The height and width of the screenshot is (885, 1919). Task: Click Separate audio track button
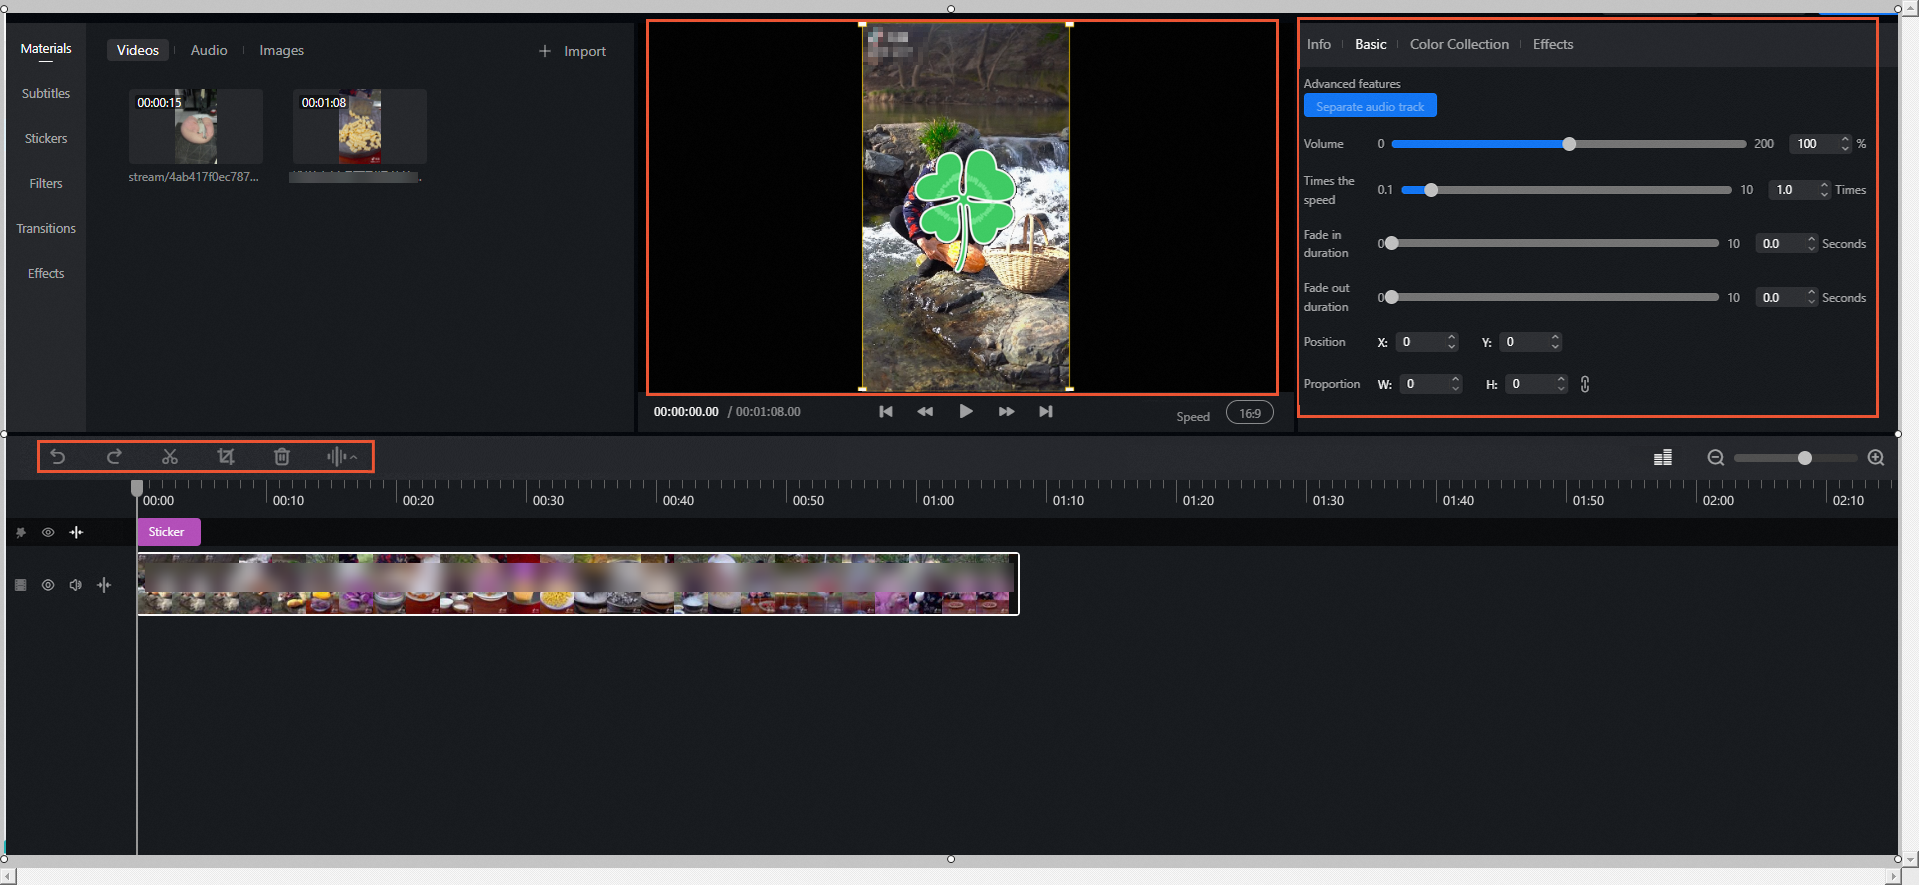coord(1370,106)
